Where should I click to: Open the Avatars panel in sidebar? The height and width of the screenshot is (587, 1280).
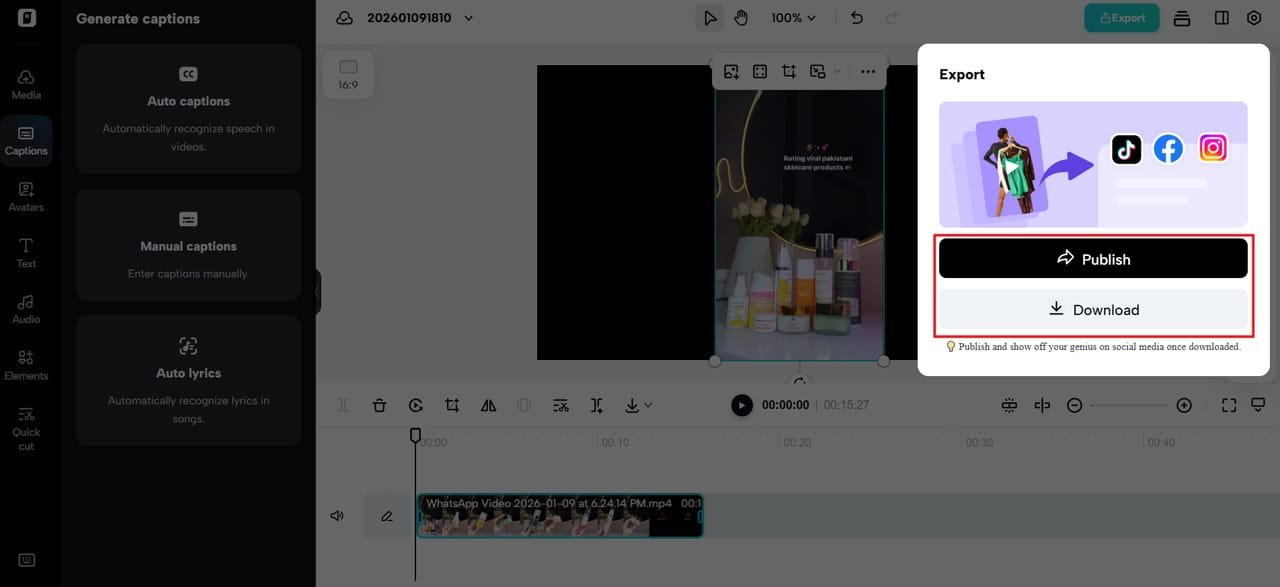(26, 196)
